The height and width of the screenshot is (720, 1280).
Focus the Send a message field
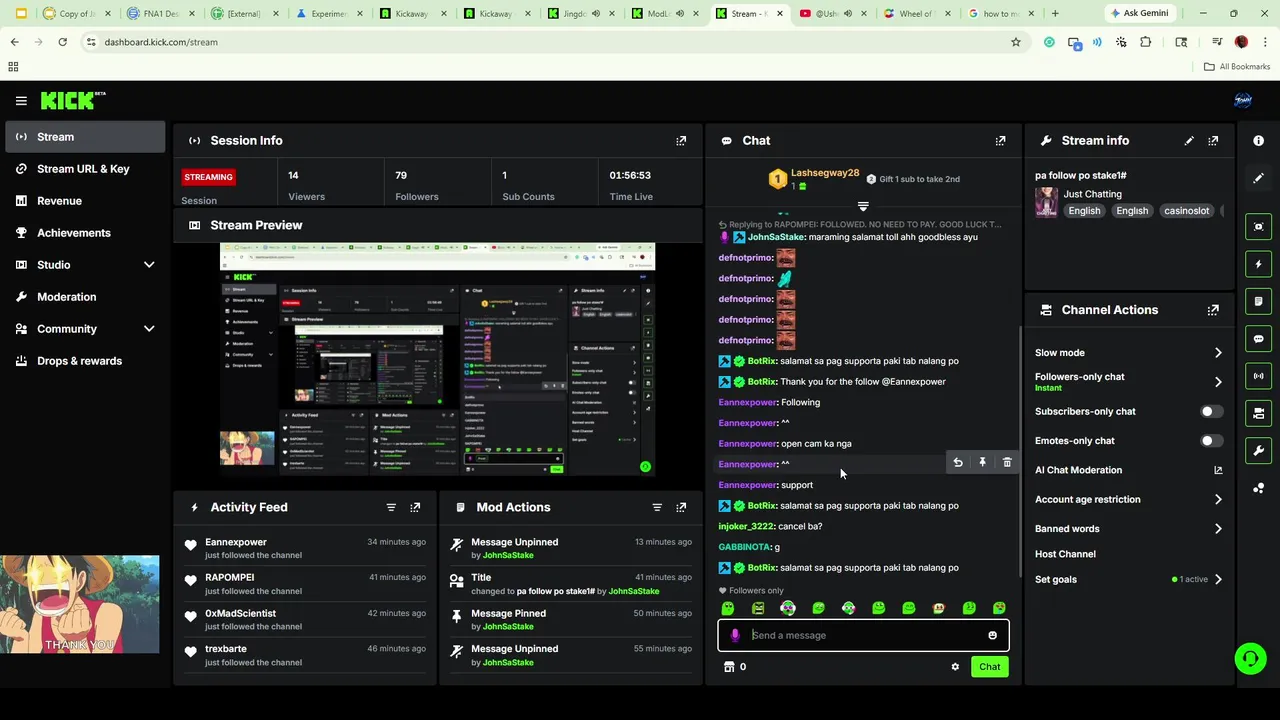[863, 636]
